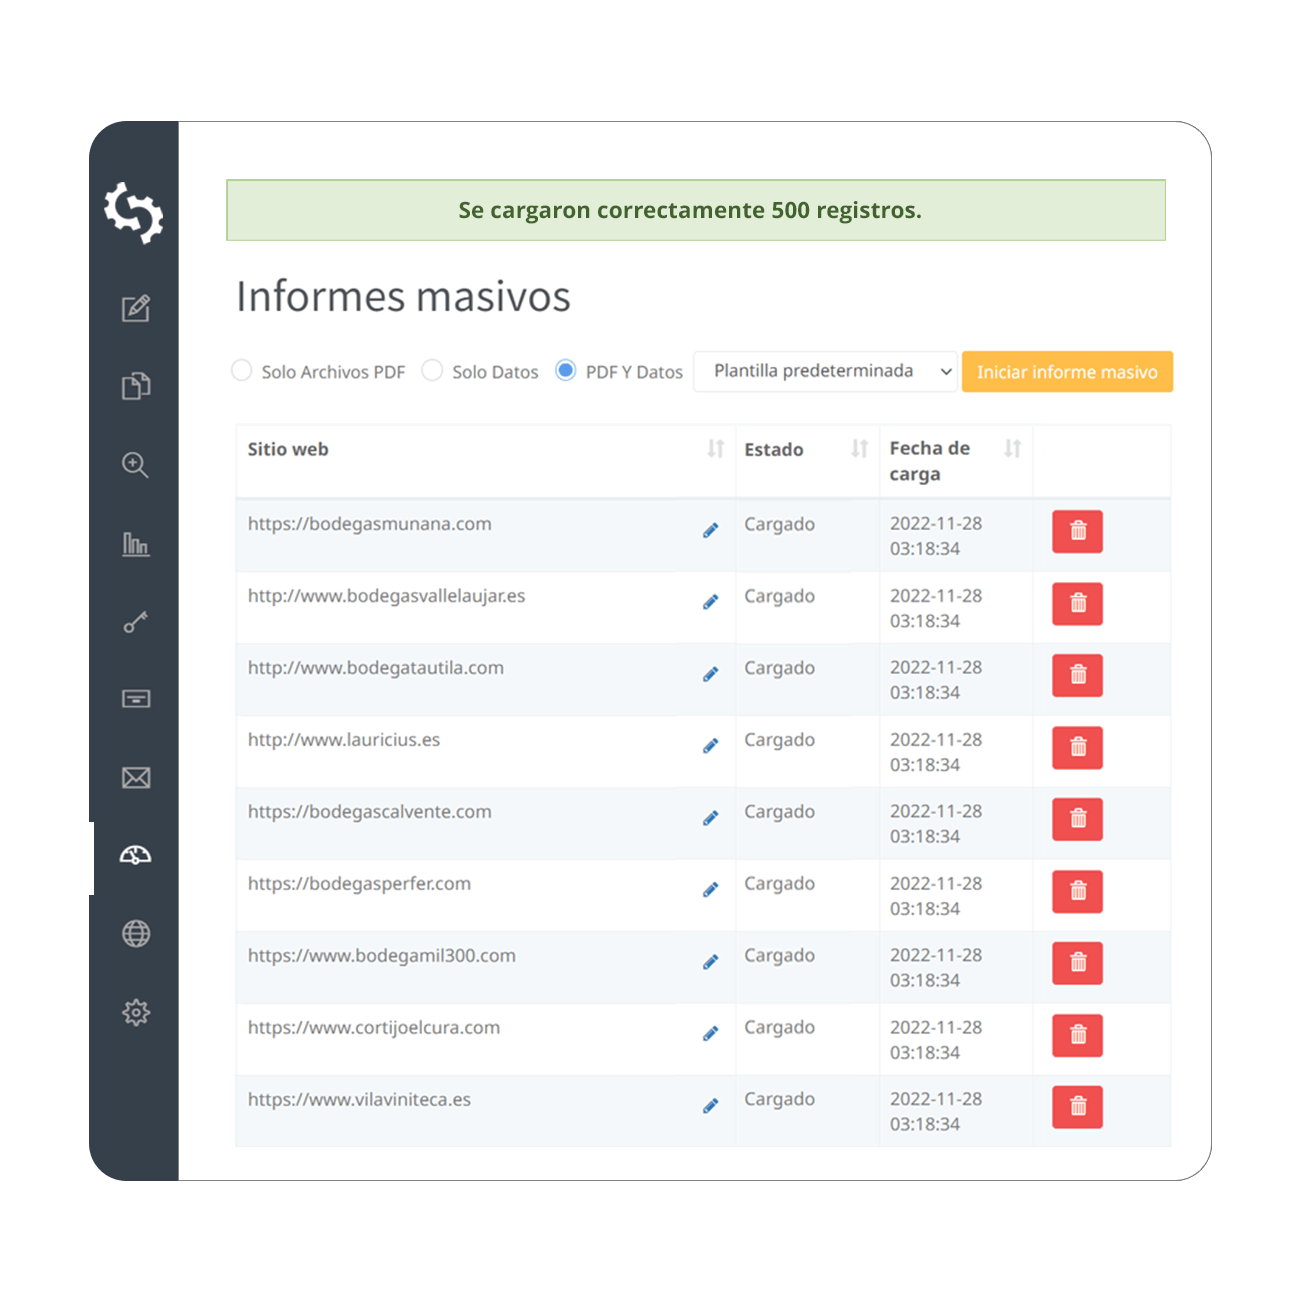1300x1300 pixels.
Task: Expand the Plantilla predeterminada dropdown
Action: 826,371
